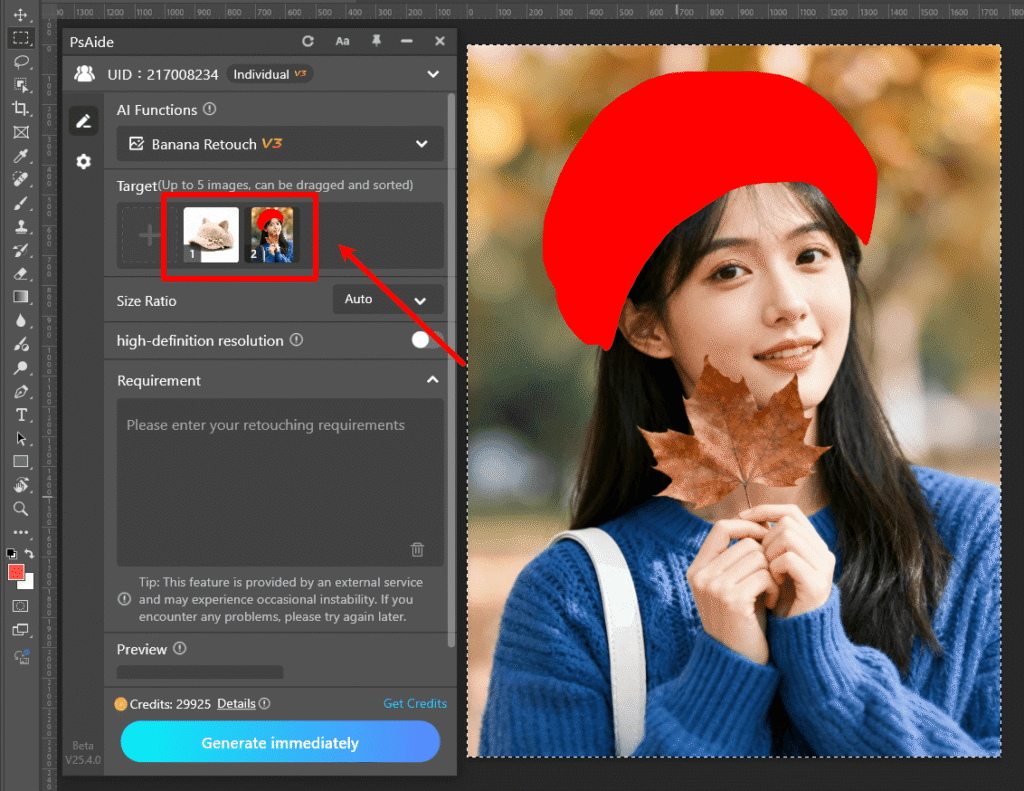Pin the PsAide panel

pos(375,41)
